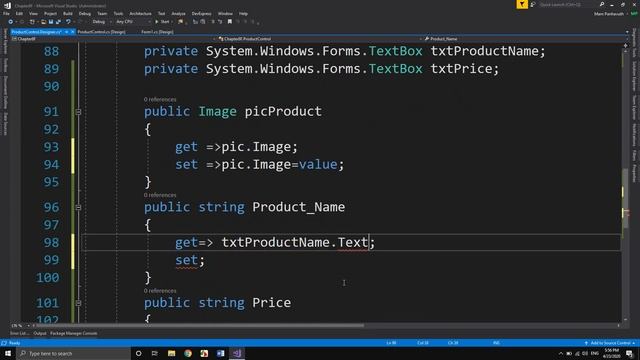The width and height of the screenshot is (640, 360).
Task: Open Microsoft Word from the taskbar
Action: pyautogui.click(x=220, y=353)
